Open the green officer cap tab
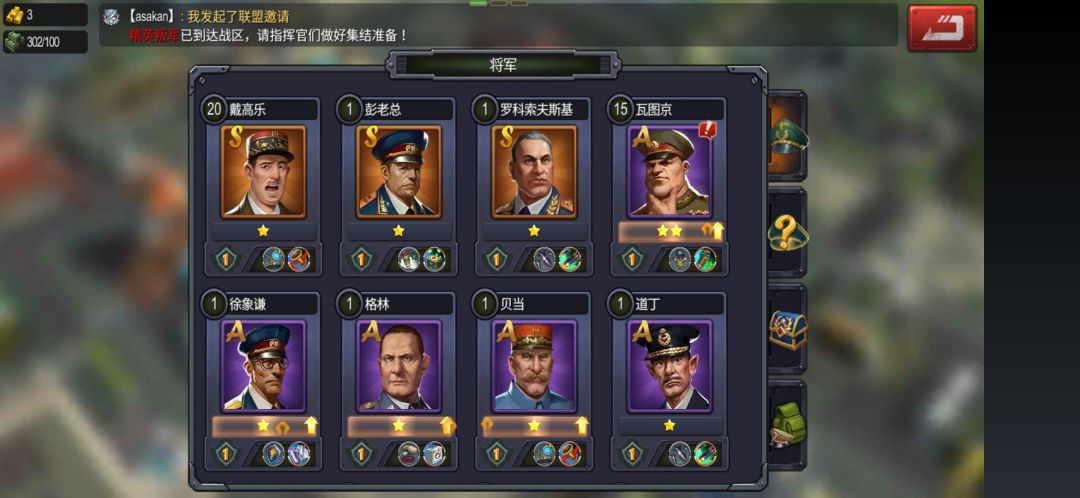The height and width of the screenshot is (498, 1080). 787,136
